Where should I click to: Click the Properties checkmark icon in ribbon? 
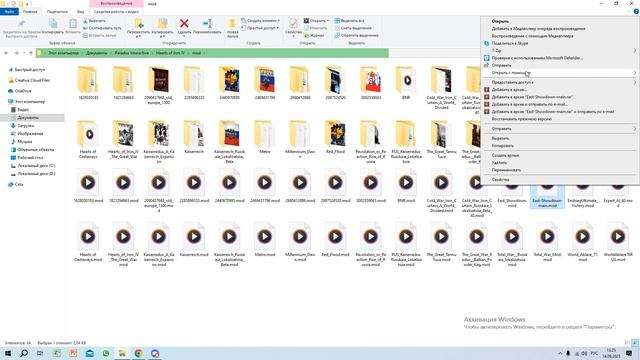click(x=293, y=23)
